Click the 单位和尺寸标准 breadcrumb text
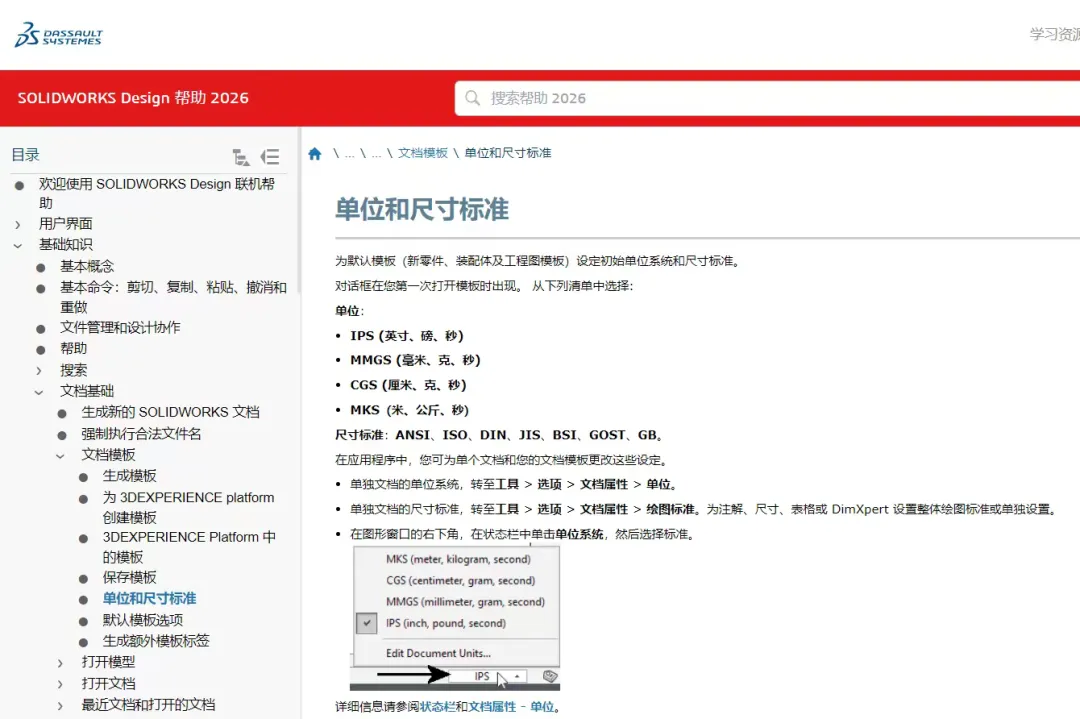The image size is (1080, 719). coord(508,153)
